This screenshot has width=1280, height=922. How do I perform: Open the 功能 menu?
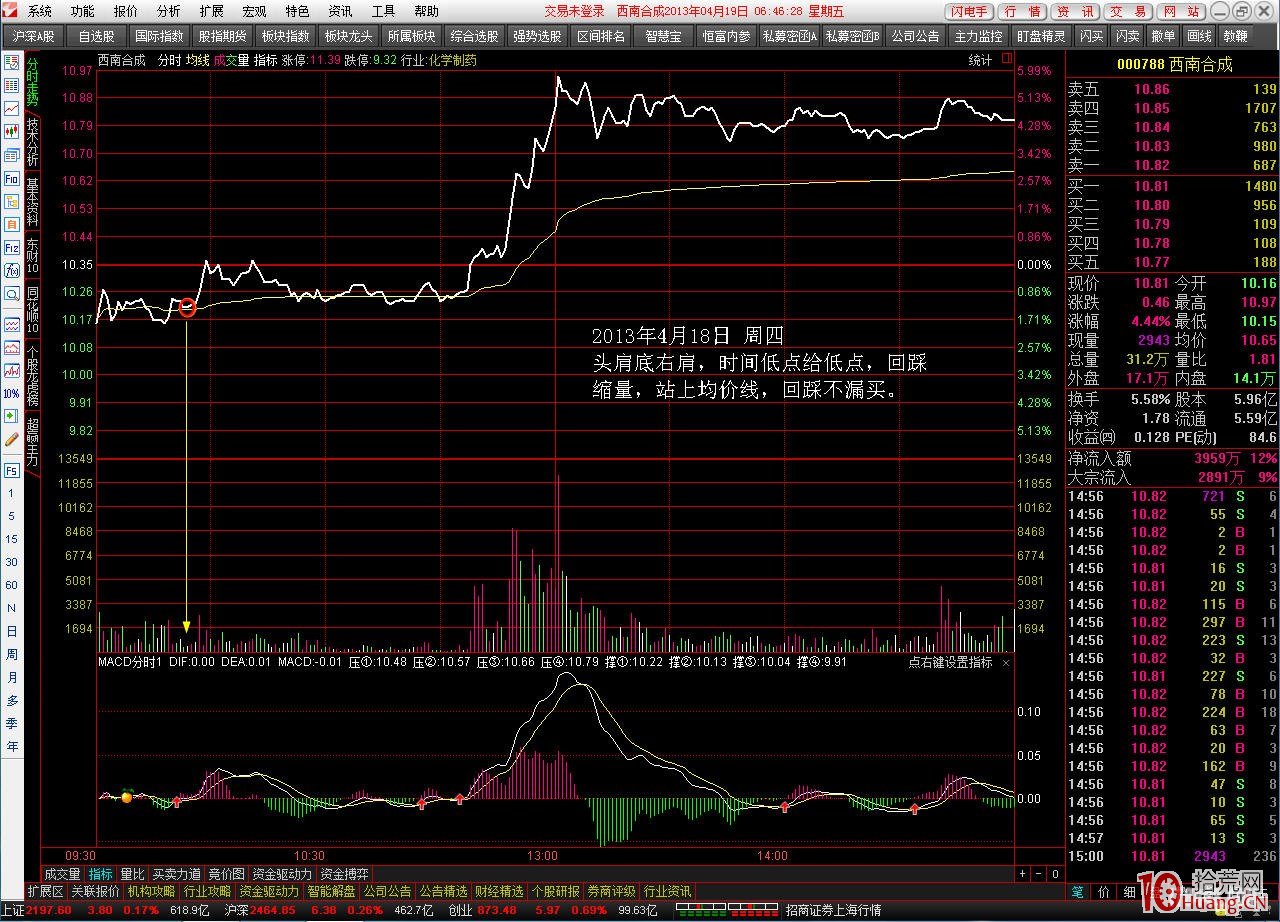(83, 11)
